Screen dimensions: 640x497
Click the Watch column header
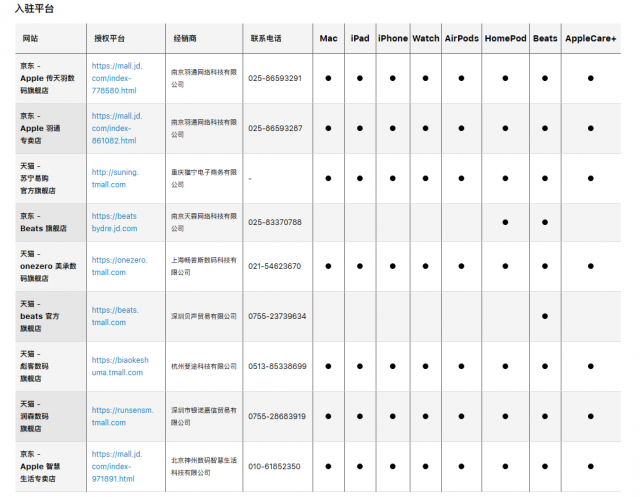[426, 38]
